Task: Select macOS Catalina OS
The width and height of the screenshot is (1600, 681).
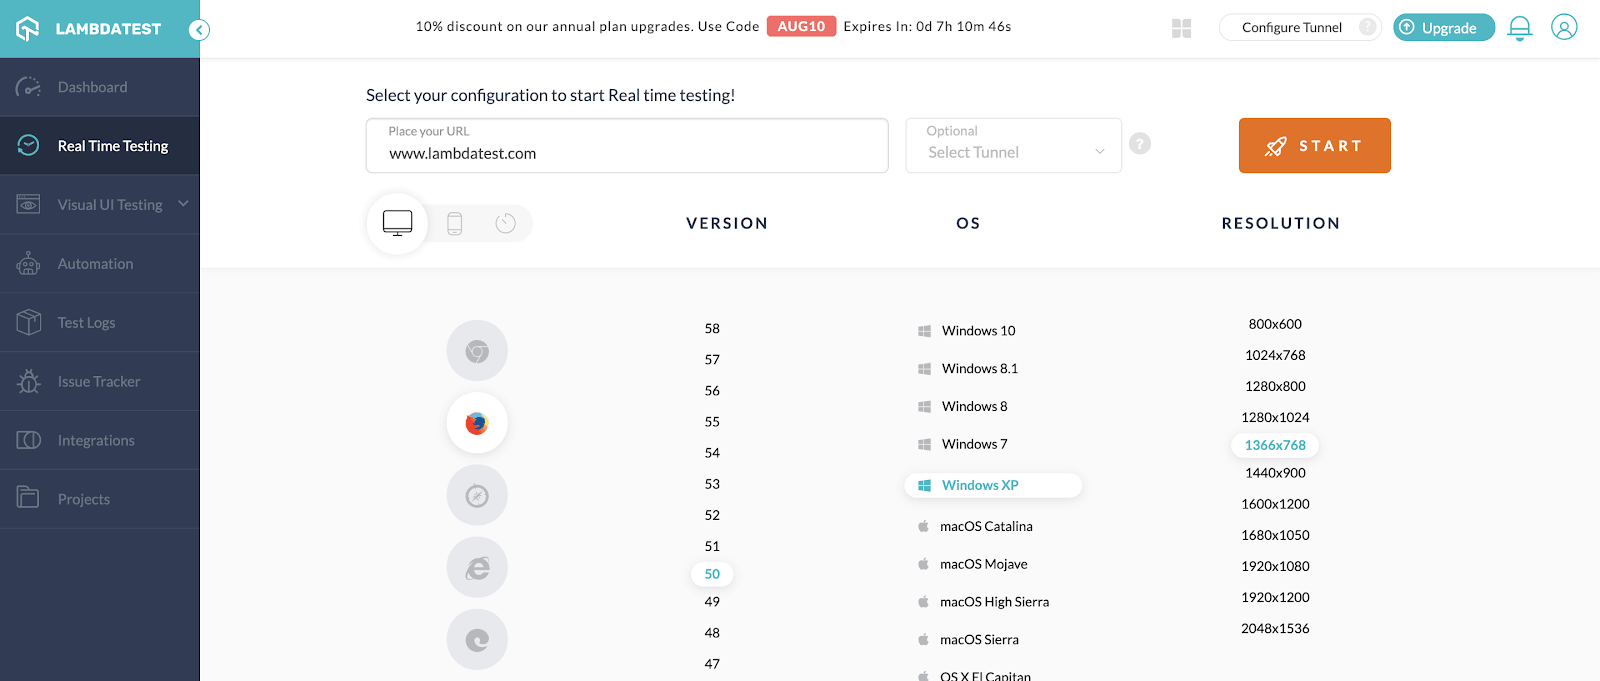Action: click(975, 527)
